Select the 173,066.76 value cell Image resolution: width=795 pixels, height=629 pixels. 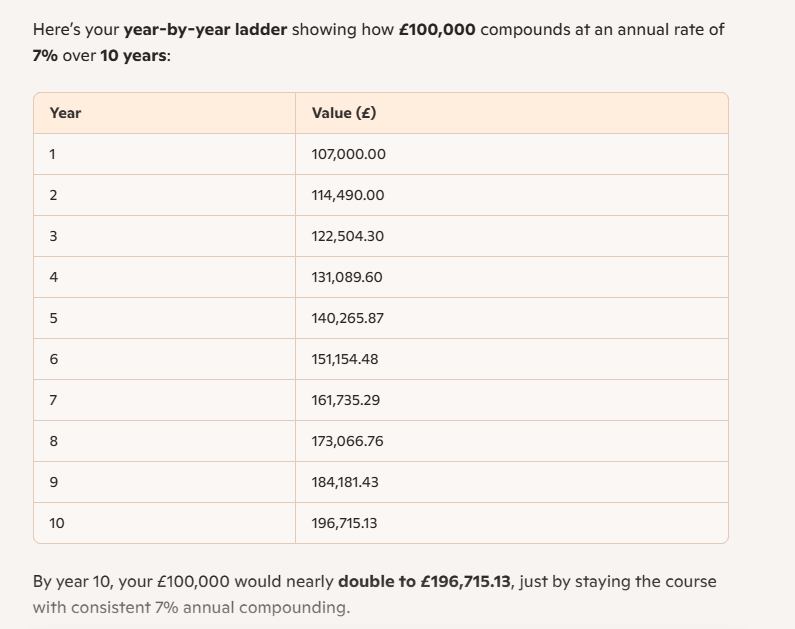click(347, 441)
